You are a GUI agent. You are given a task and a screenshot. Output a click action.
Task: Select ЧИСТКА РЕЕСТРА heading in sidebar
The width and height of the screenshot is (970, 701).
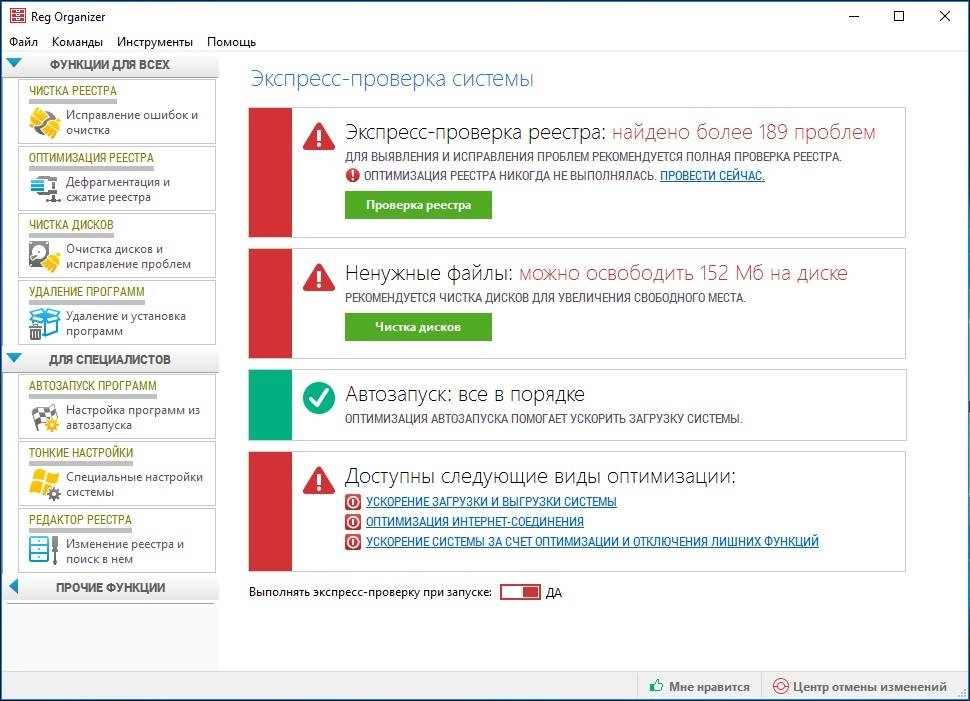(x=72, y=90)
